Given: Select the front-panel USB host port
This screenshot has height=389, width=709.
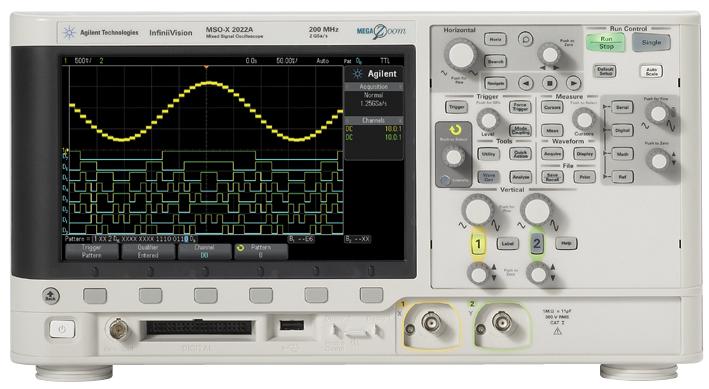Looking at the screenshot, I should coord(292,325).
